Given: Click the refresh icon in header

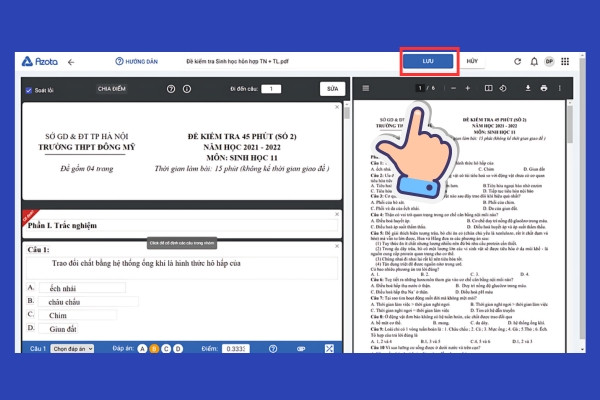Looking at the screenshot, I should (517, 61).
